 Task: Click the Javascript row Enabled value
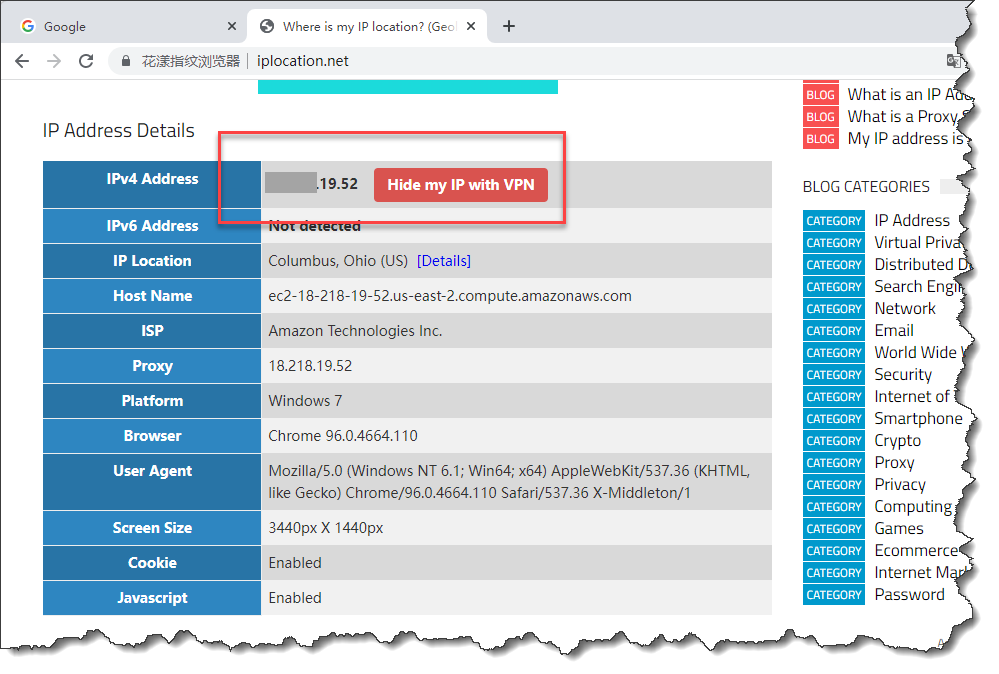[x=295, y=598]
